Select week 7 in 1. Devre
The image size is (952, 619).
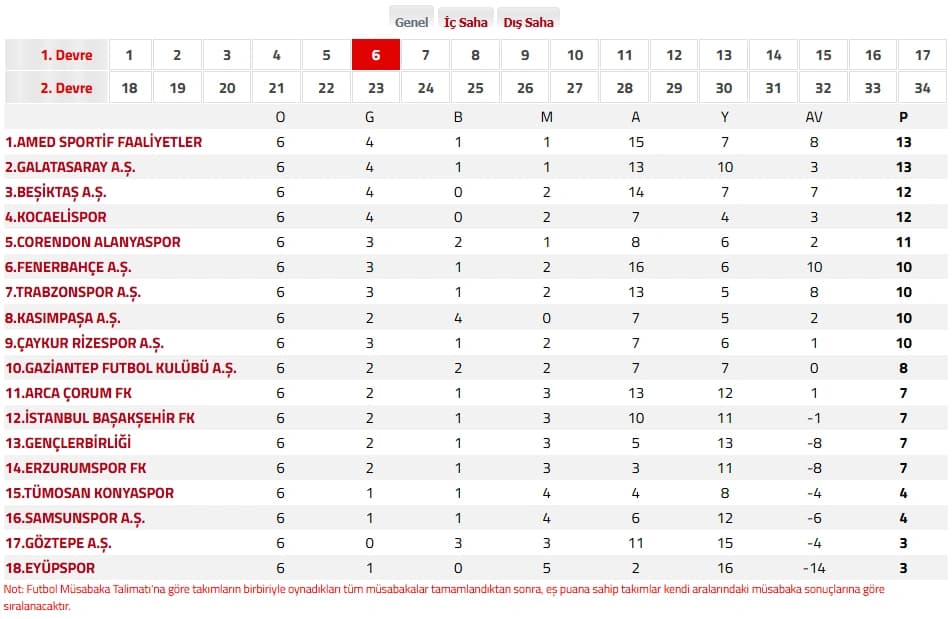(x=426, y=55)
